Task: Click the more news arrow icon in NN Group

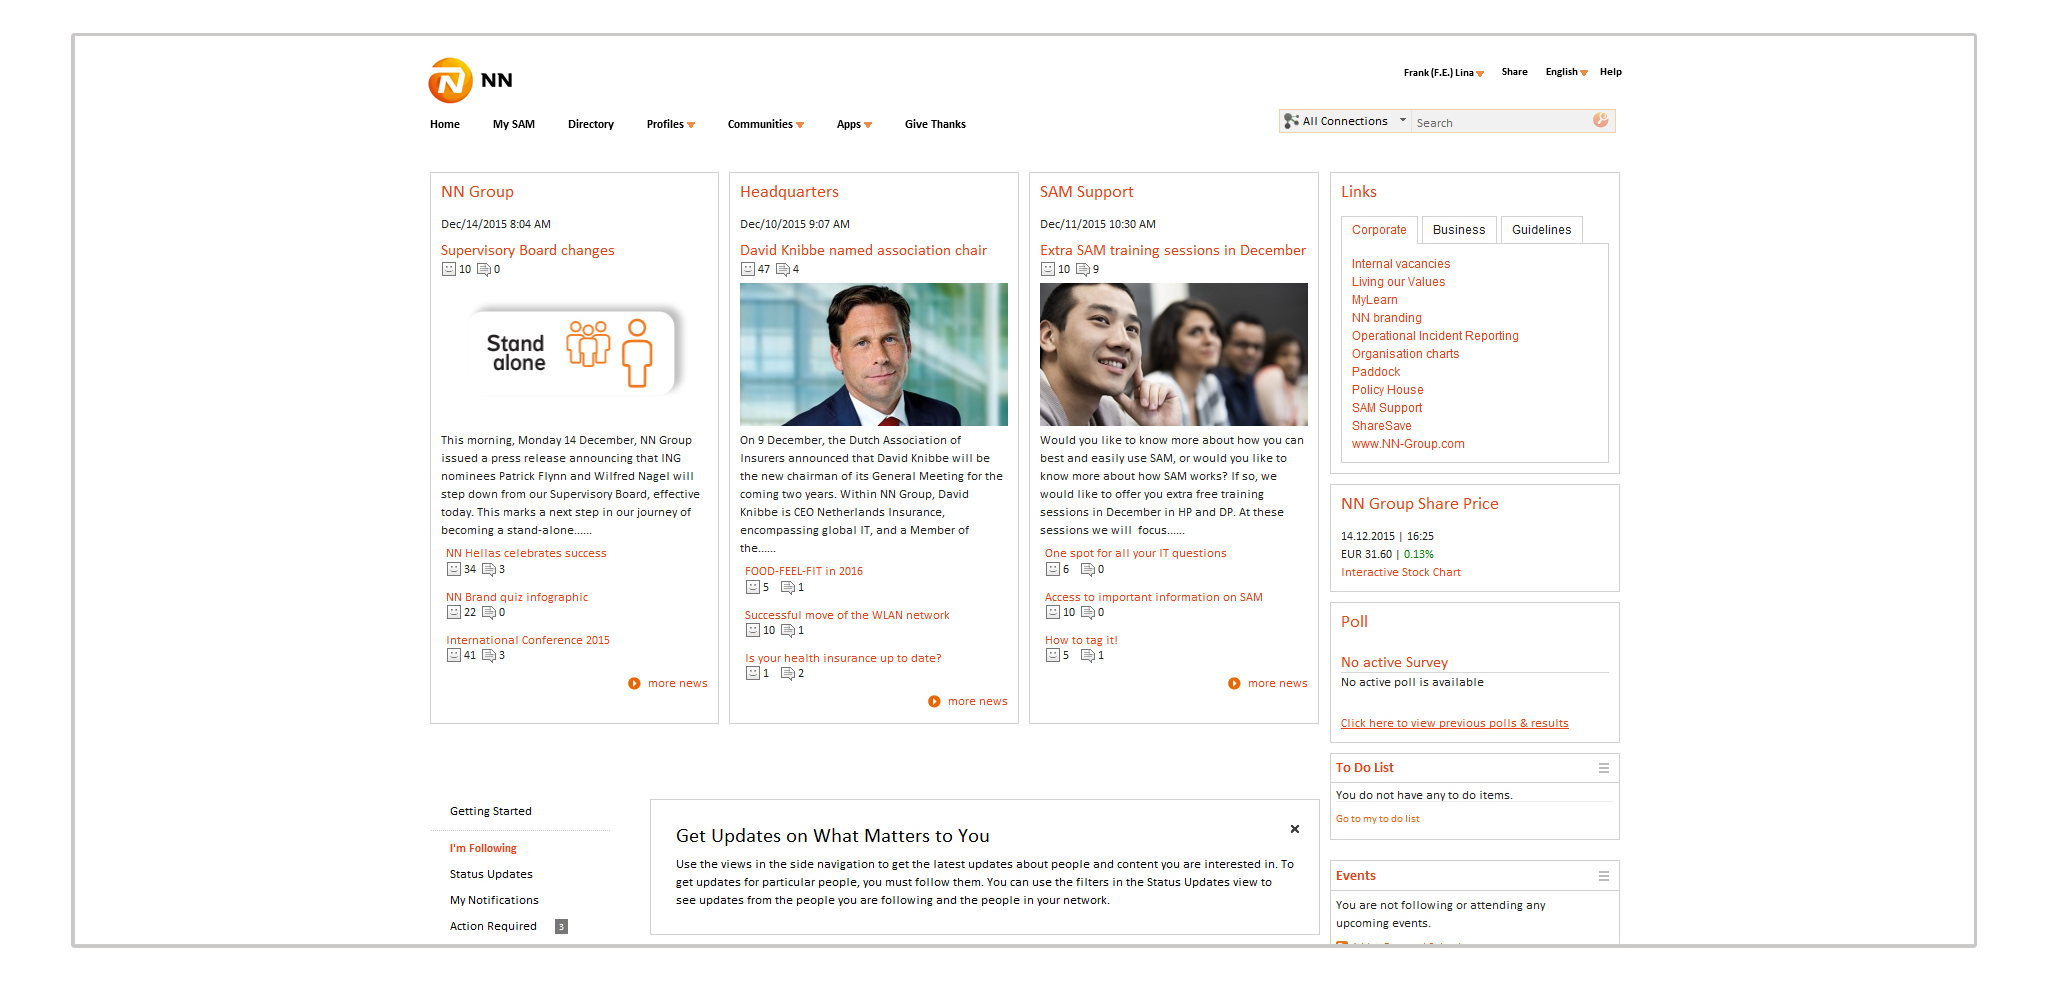Action: point(634,684)
